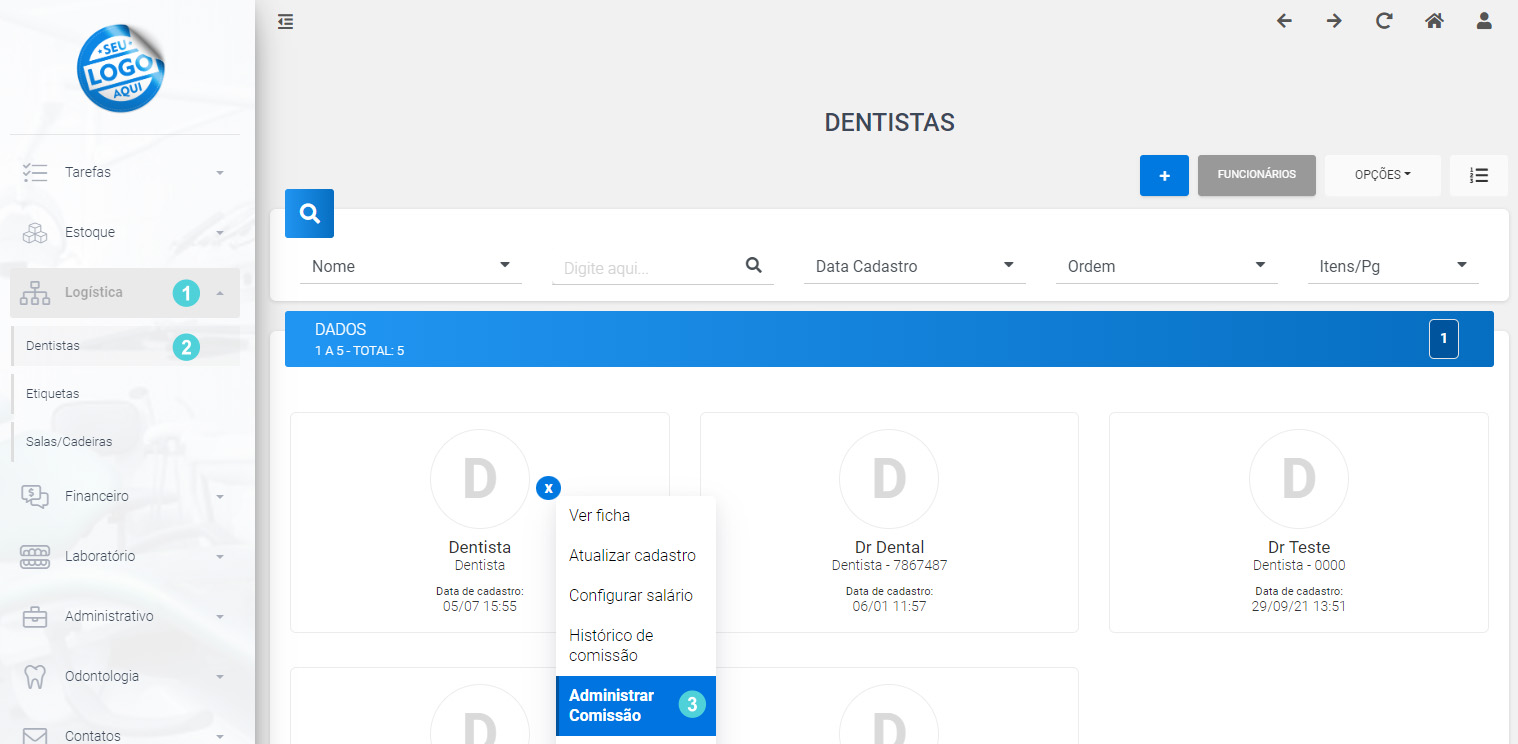Expand the Estoque menu
This screenshot has width=1518, height=744.
point(125,232)
